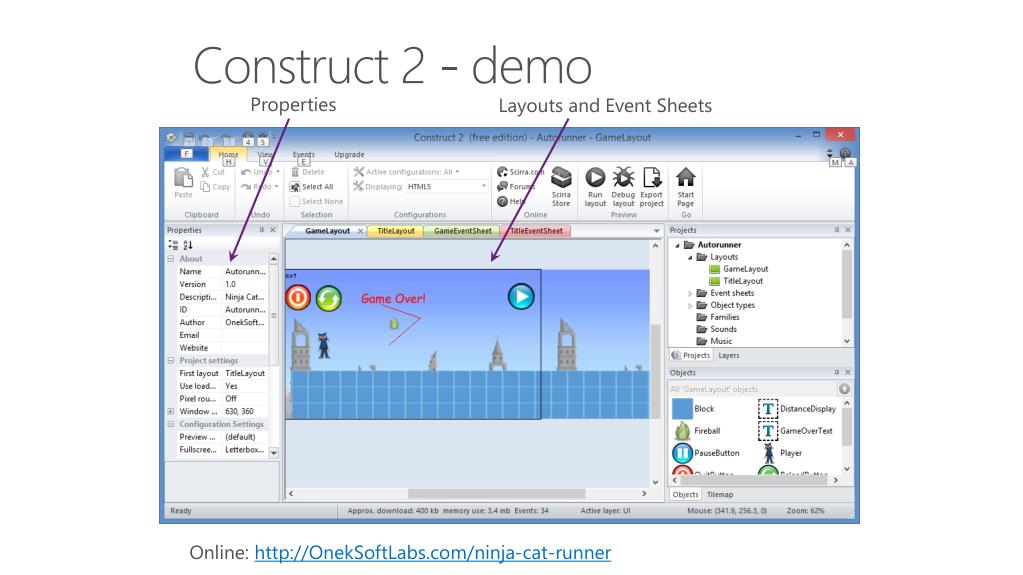The height and width of the screenshot is (575, 1023).
Task: Select the GameOverText object
Action: (795, 431)
